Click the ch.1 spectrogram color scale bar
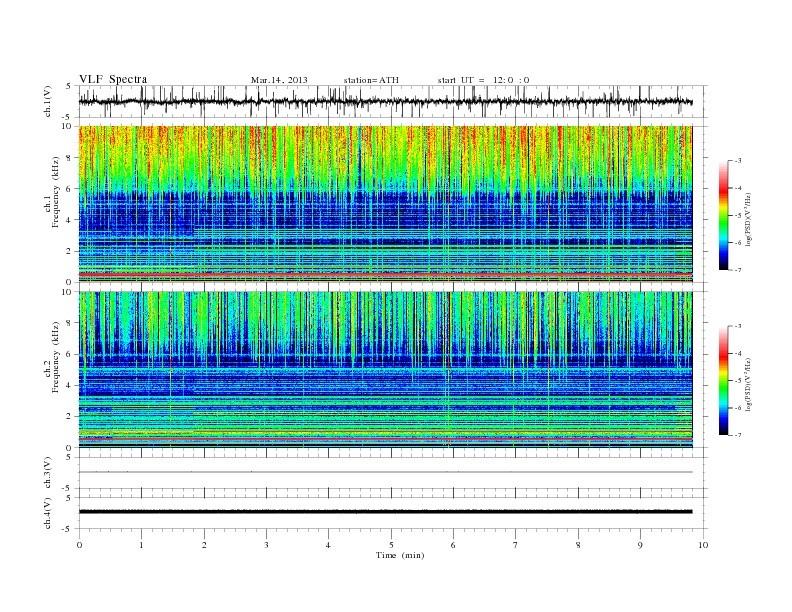This screenshot has height=612, width=792. coord(723,215)
